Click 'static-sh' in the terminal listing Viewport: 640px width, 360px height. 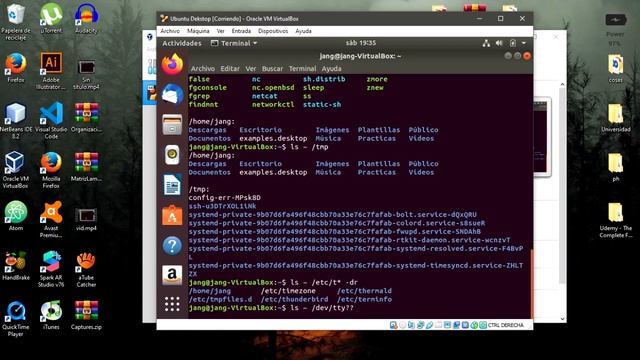[x=322, y=104]
